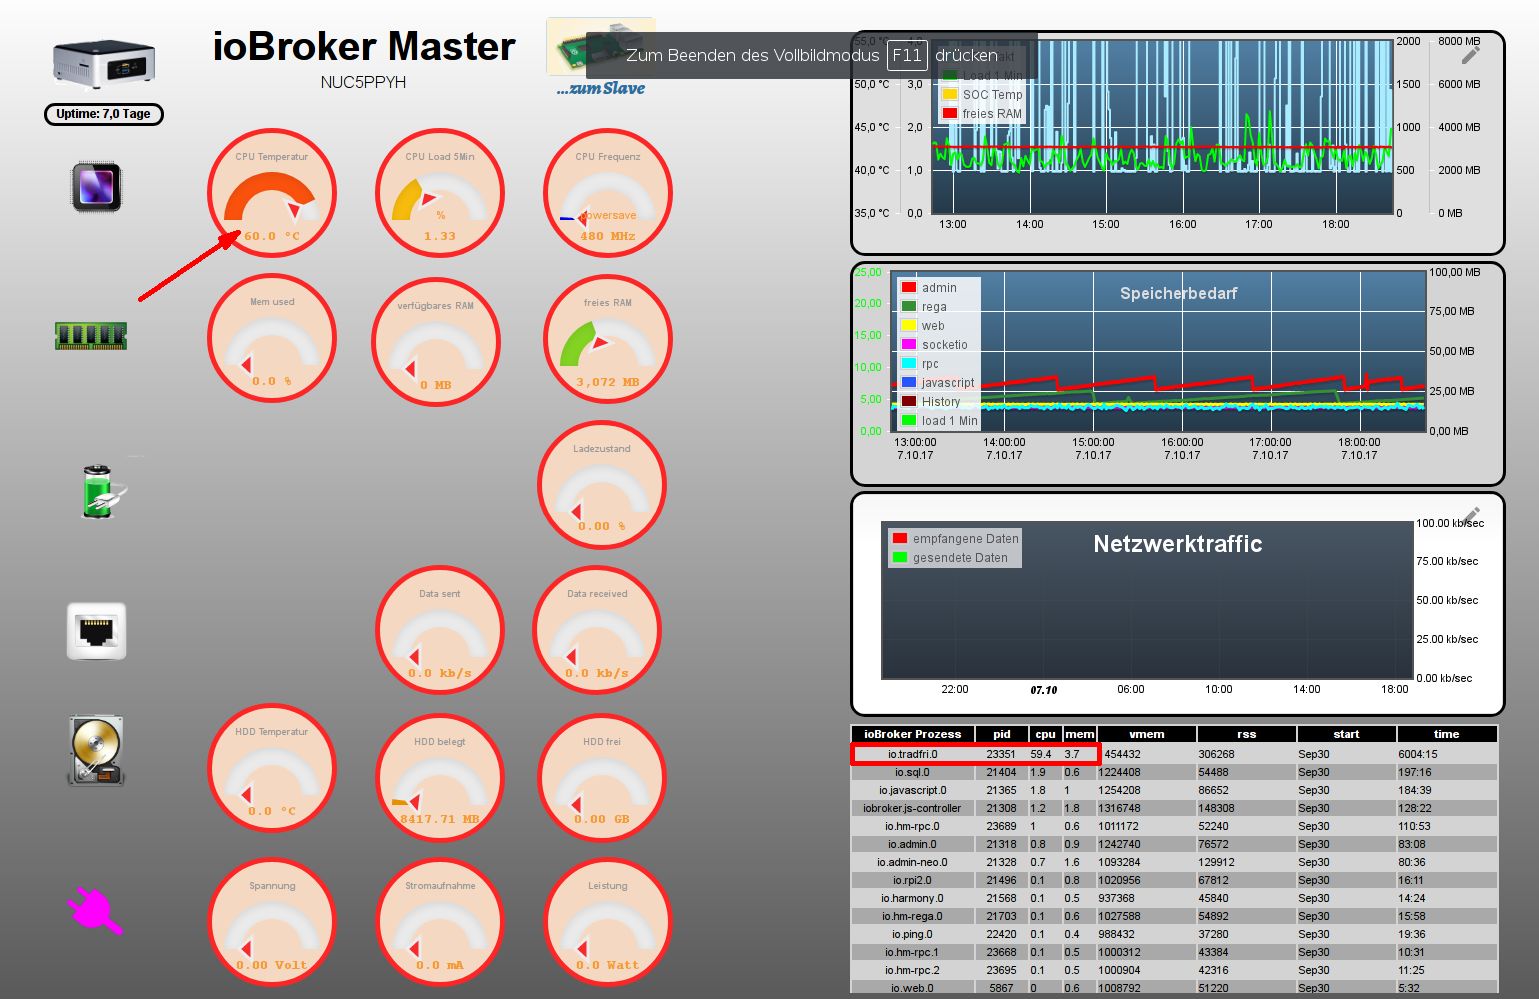Click the CPU Load 5Min gauge

tap(440, 193)
